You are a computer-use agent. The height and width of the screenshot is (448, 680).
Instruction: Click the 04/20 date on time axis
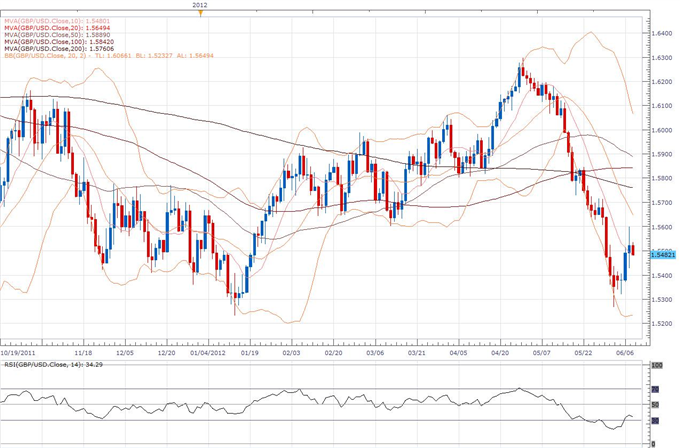pos(500,352)
